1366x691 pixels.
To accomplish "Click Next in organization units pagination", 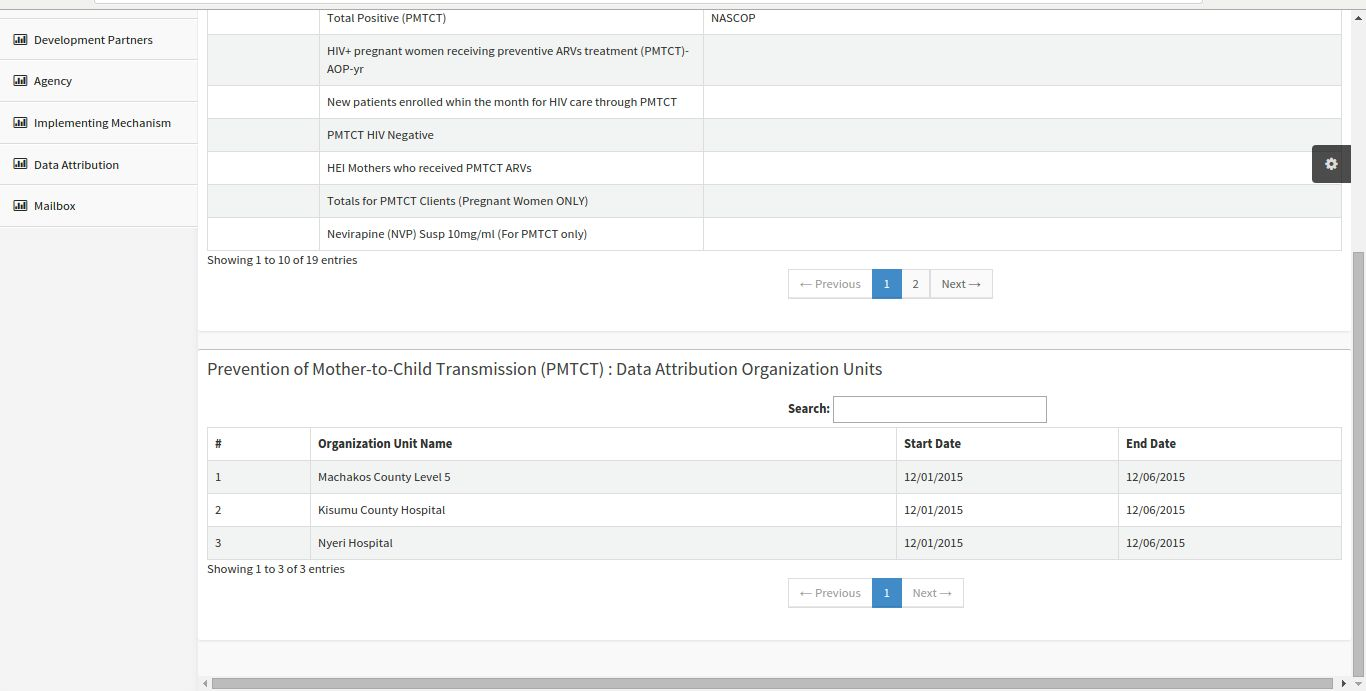I will (x=932, y=593).
